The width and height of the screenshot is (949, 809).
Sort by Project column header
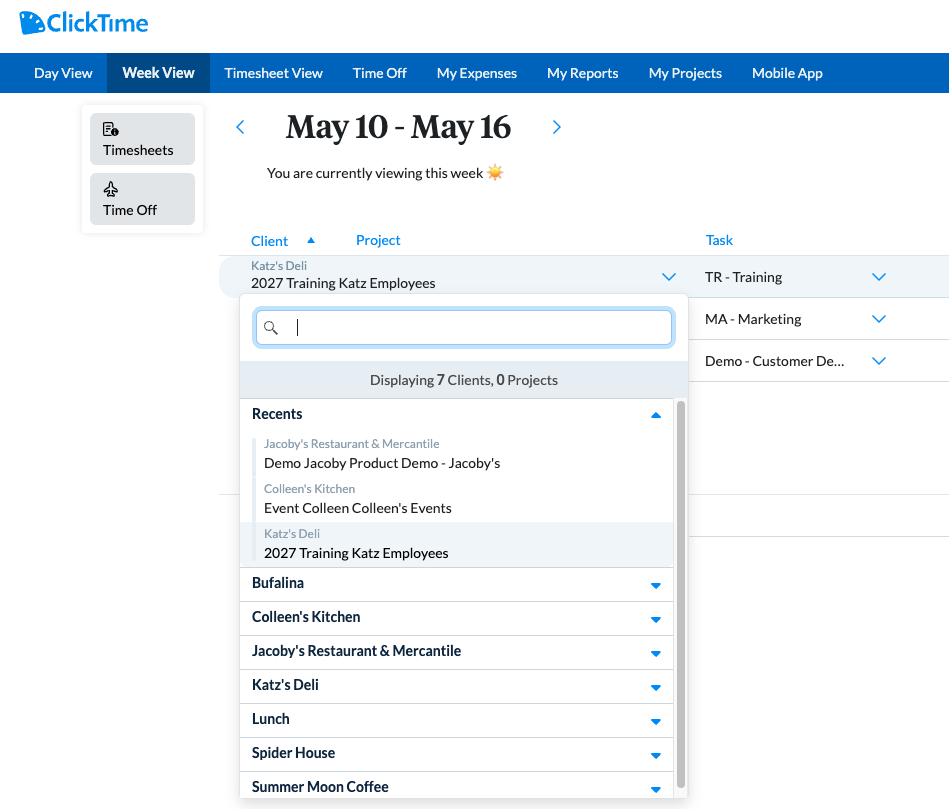coord(378,240)
